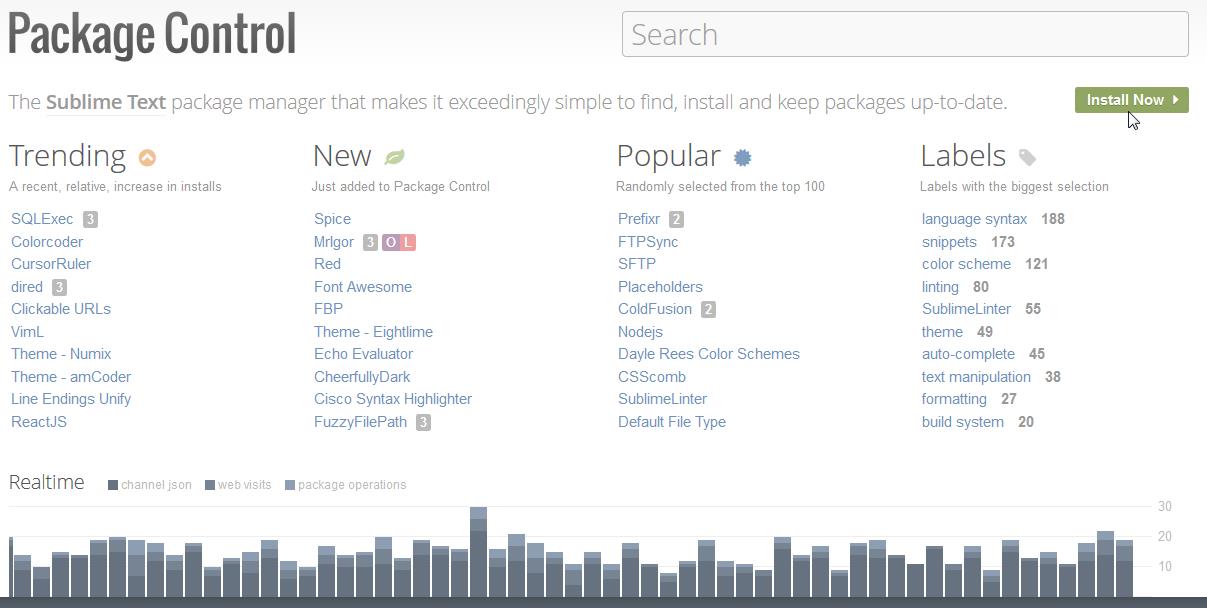
Task: Open the Default File Type package
Action: [x=672, y=422]
